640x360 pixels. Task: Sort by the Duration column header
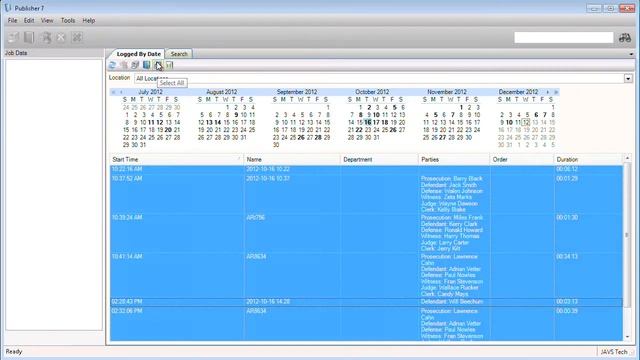point(588,160)
